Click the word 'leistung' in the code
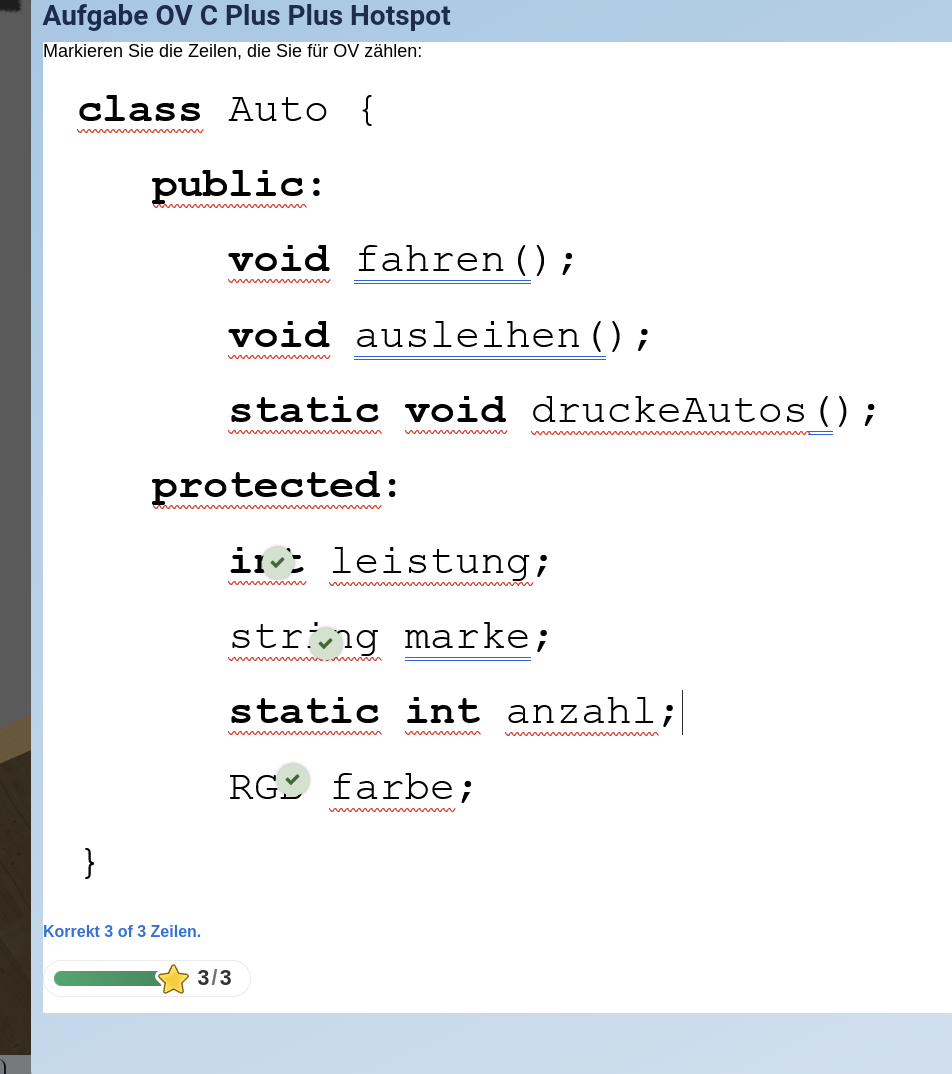 [x=430, y=562]
